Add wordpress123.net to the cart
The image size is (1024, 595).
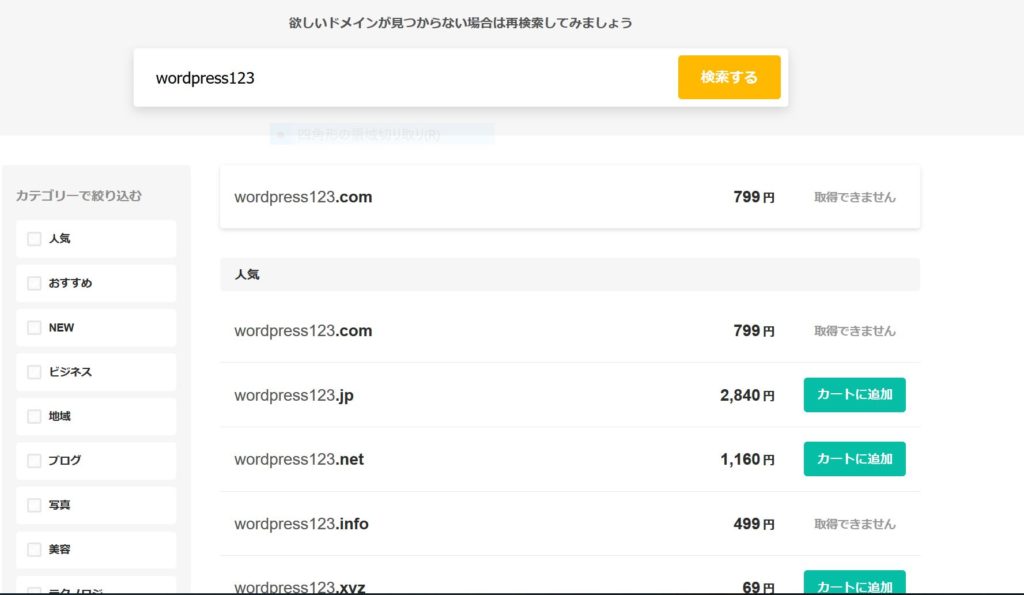pyautogui.click(x=854, y=458)
